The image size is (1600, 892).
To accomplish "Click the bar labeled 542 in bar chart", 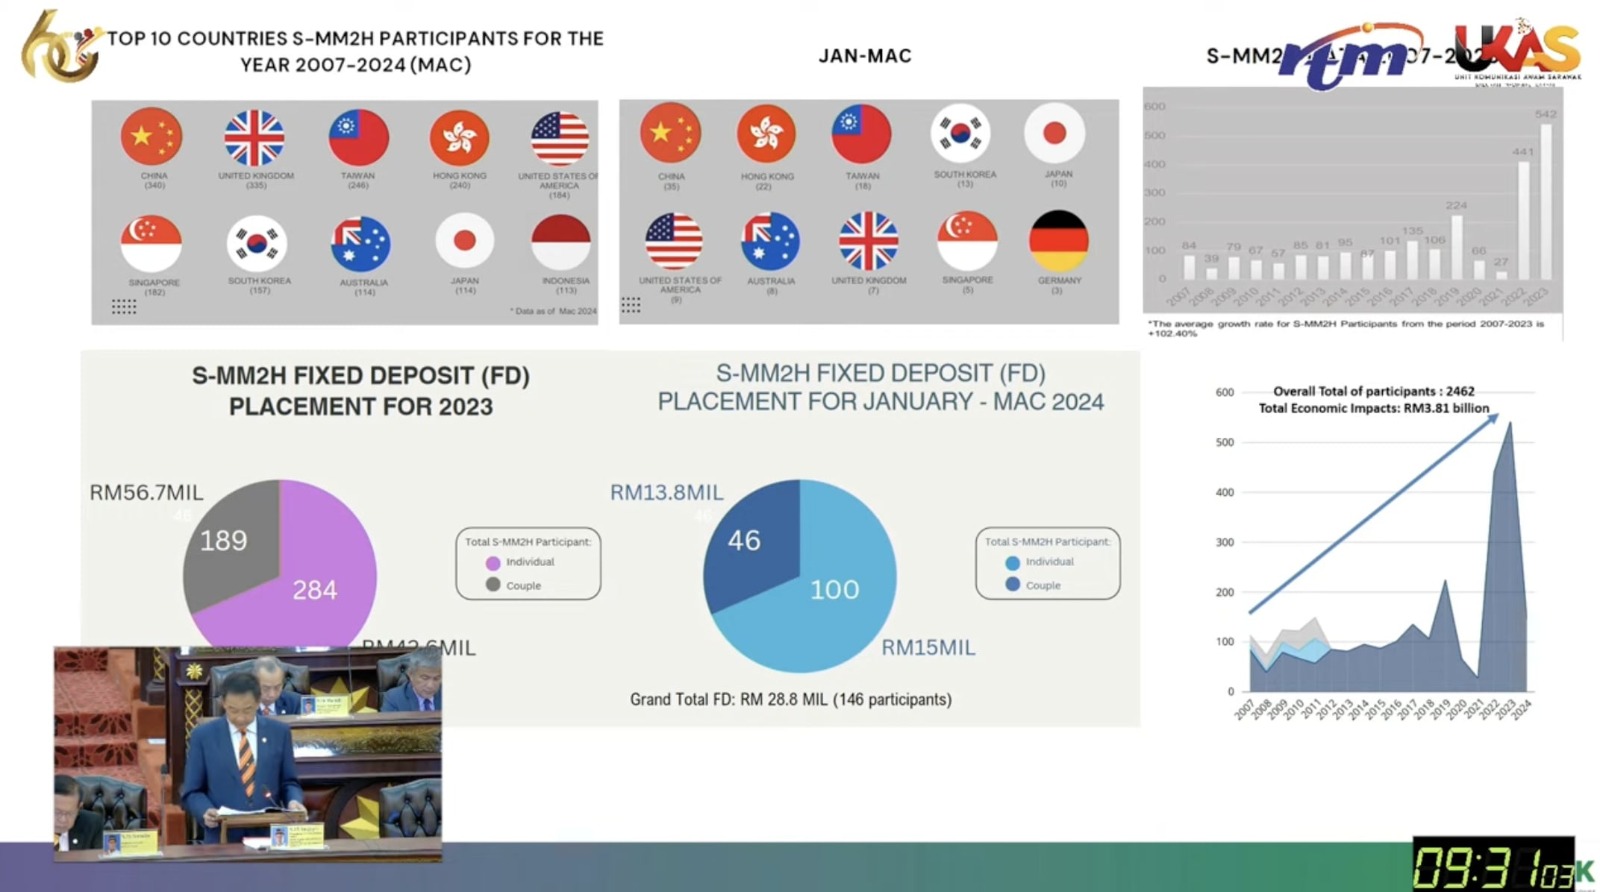I will pyautogui.click(x=1546, y=200).
